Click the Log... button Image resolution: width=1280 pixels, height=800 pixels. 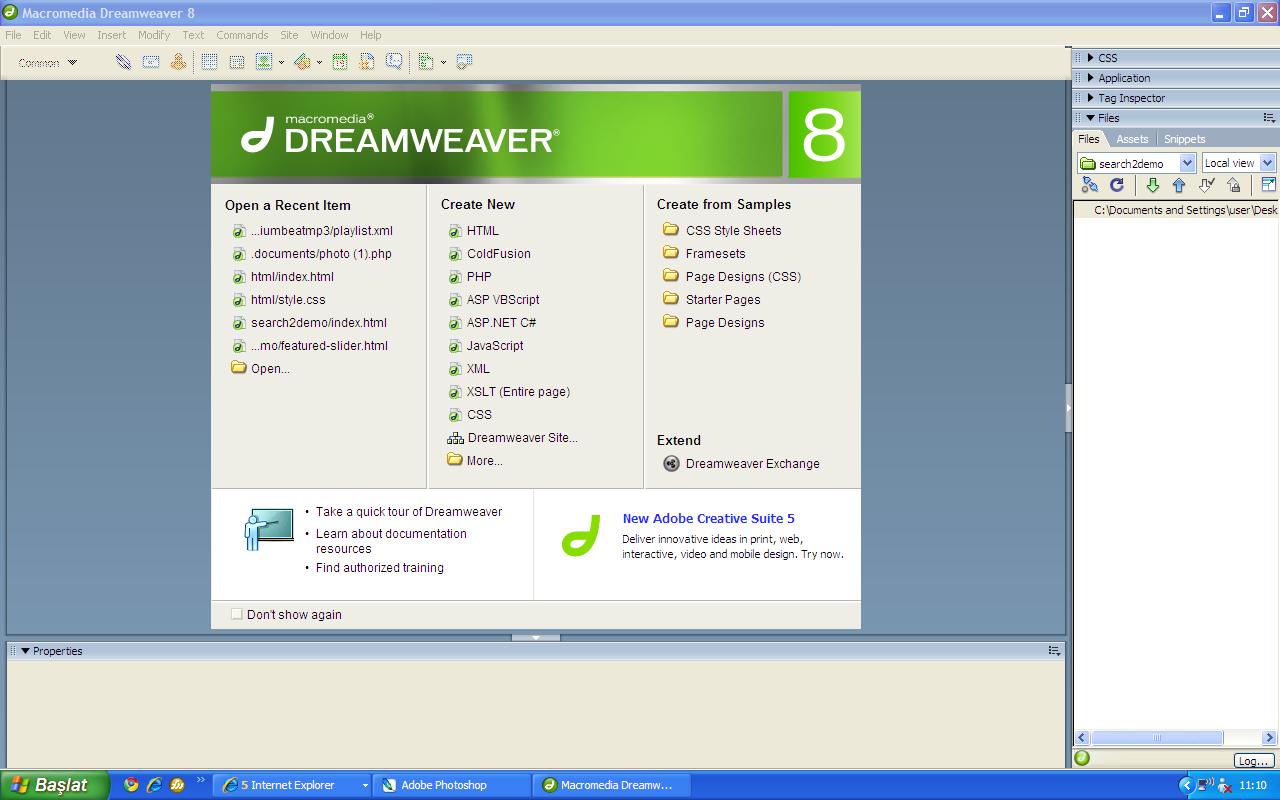(x=1252, y=760)
